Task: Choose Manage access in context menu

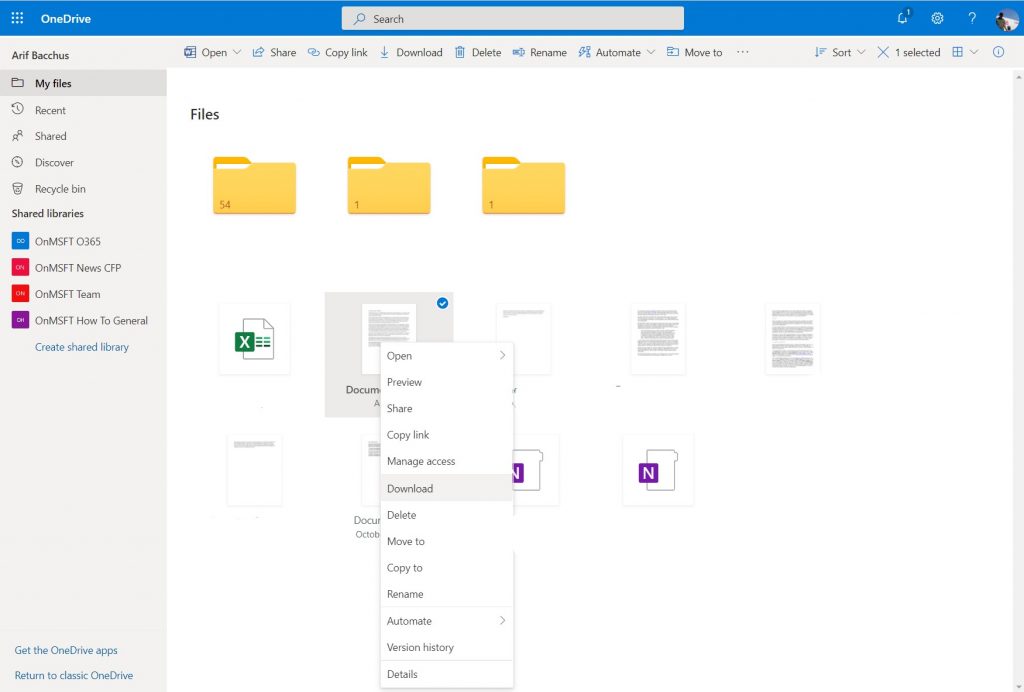Action: pos(447,461)
